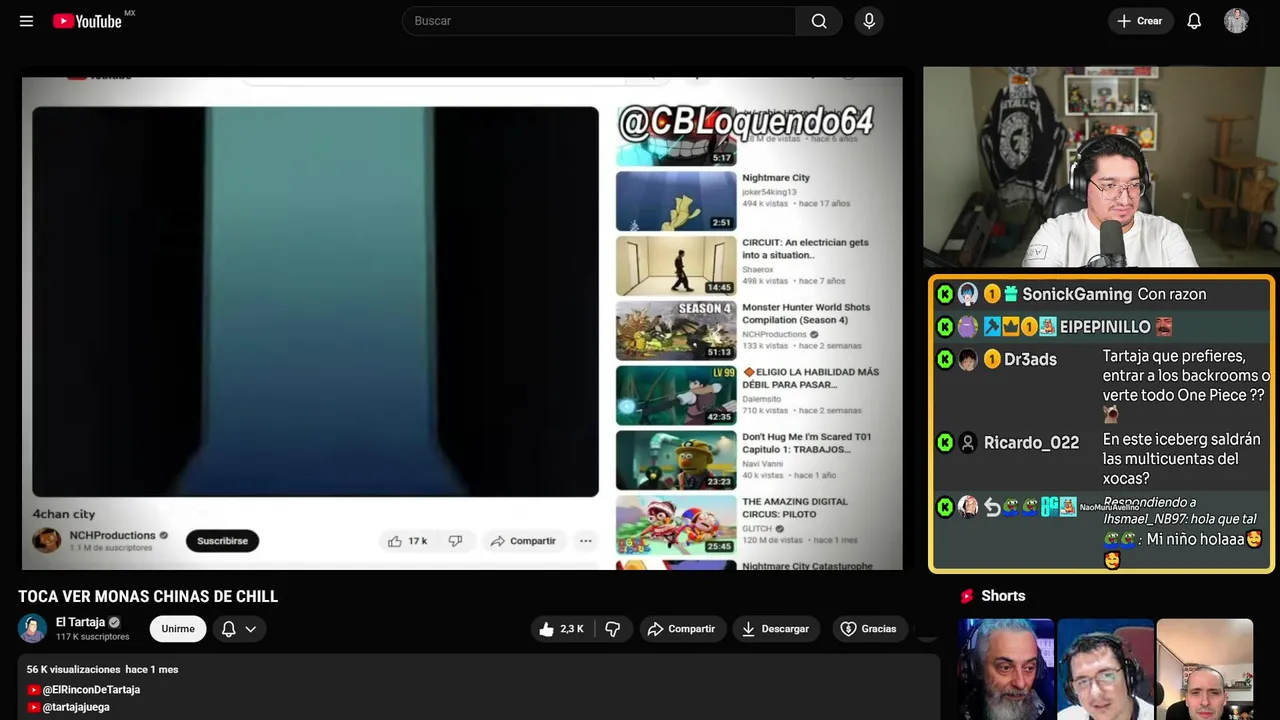Click 17 k like button in embedded video
The image size is (1280, 720).
408,541
